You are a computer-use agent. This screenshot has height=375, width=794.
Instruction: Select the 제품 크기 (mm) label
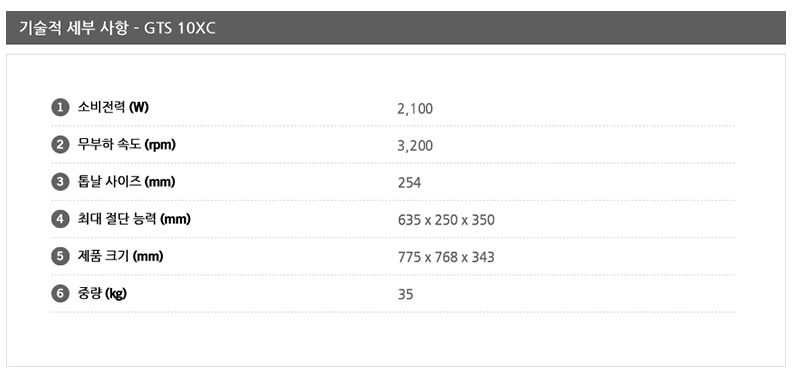click(120, 256)
